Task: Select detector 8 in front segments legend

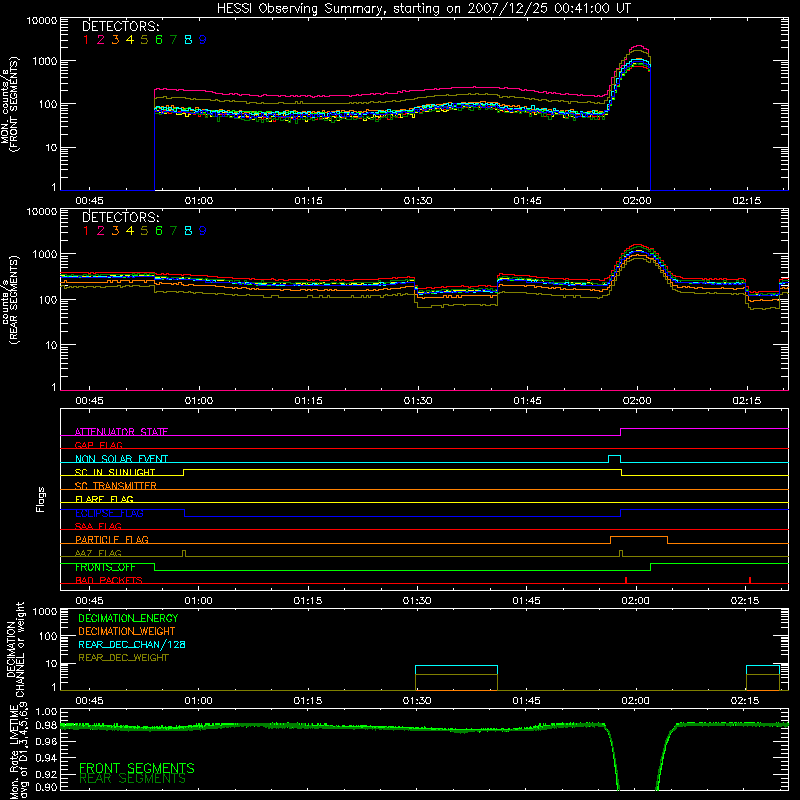Action: pos(188,40)
